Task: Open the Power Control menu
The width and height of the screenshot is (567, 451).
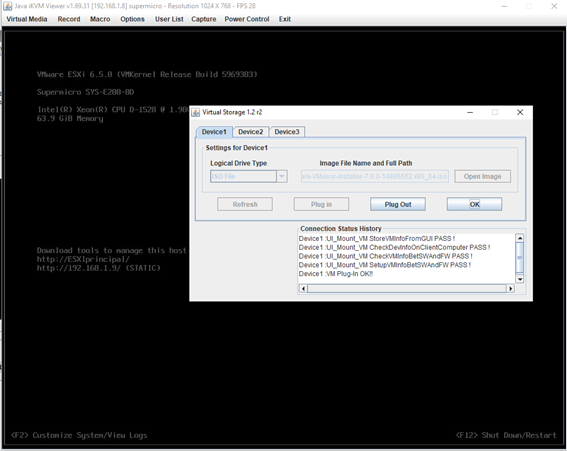Action: (x=247, y=19)
